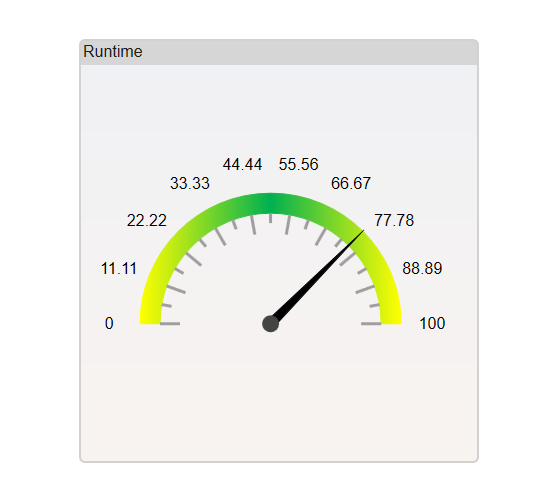This screenshot has width=558, height=502.
Task: Click the gauge needle center pivot
Action: (270, 324)
